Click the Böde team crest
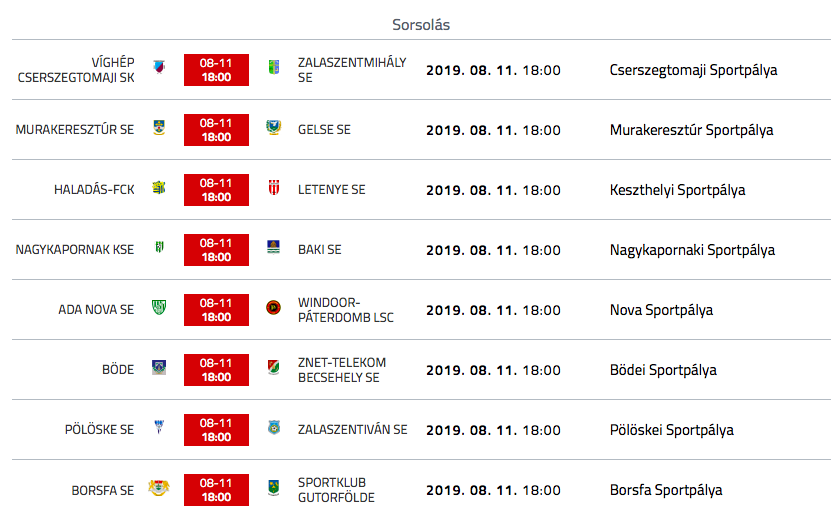Viewport: 838px width, 521px height. tap(159, 368)
